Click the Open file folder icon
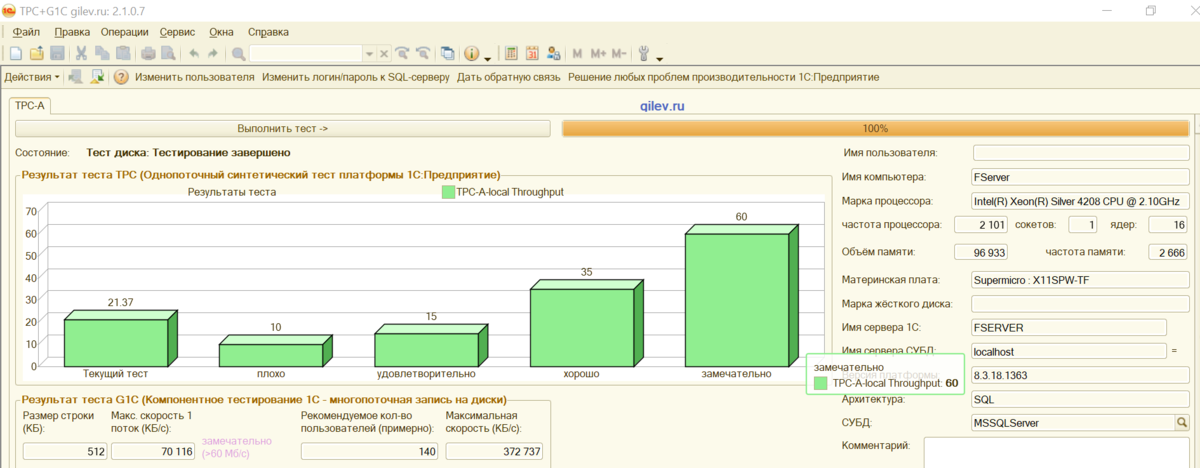 (37, 53)
